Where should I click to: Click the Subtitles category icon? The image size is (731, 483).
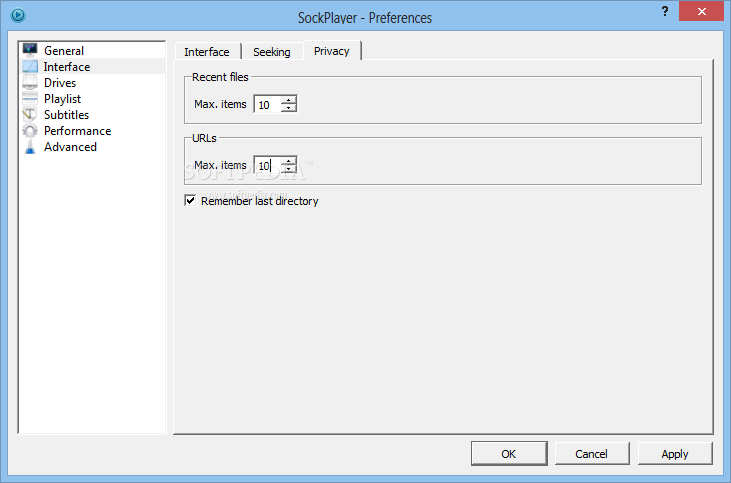(x=30, y=115)
